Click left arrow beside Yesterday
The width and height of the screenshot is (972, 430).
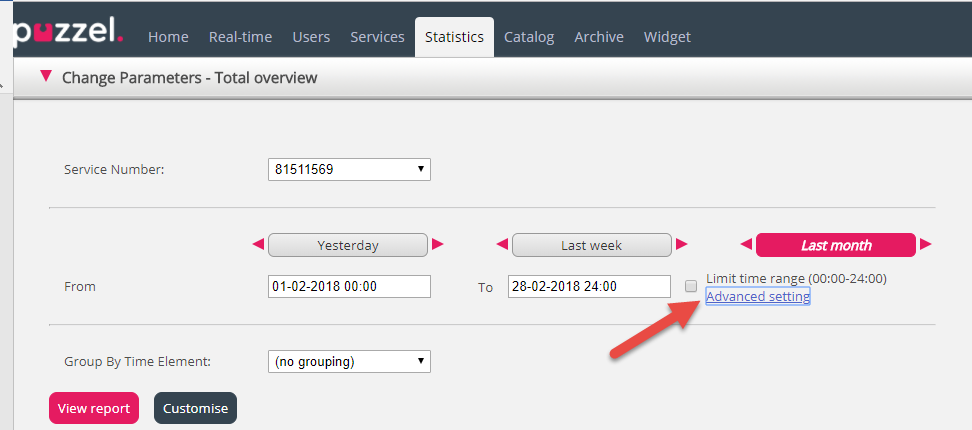(258, 245)
